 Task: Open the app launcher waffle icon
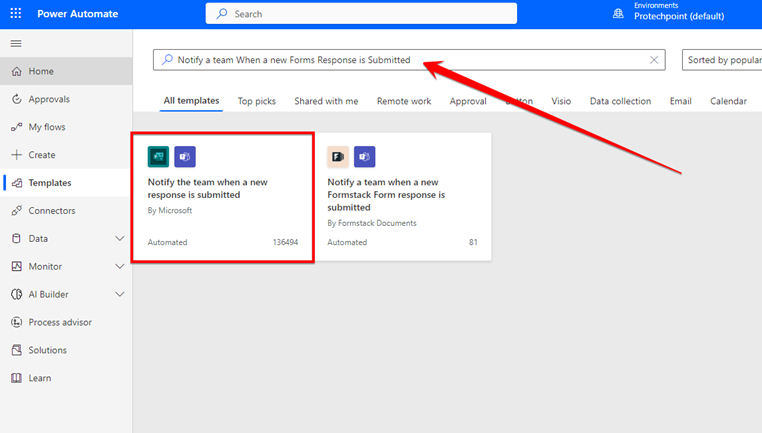[x=16, y=14]
